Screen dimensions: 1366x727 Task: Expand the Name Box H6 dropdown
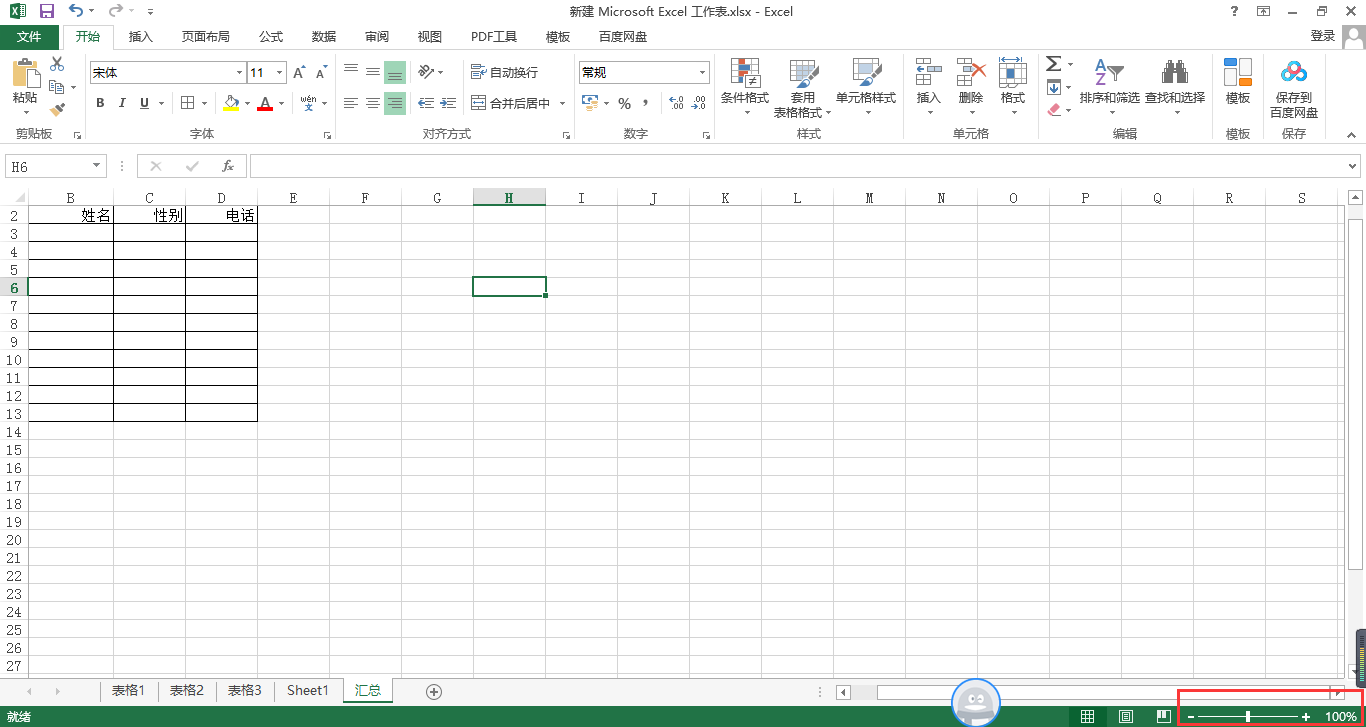pyautogui.click(x=97, y=166)
